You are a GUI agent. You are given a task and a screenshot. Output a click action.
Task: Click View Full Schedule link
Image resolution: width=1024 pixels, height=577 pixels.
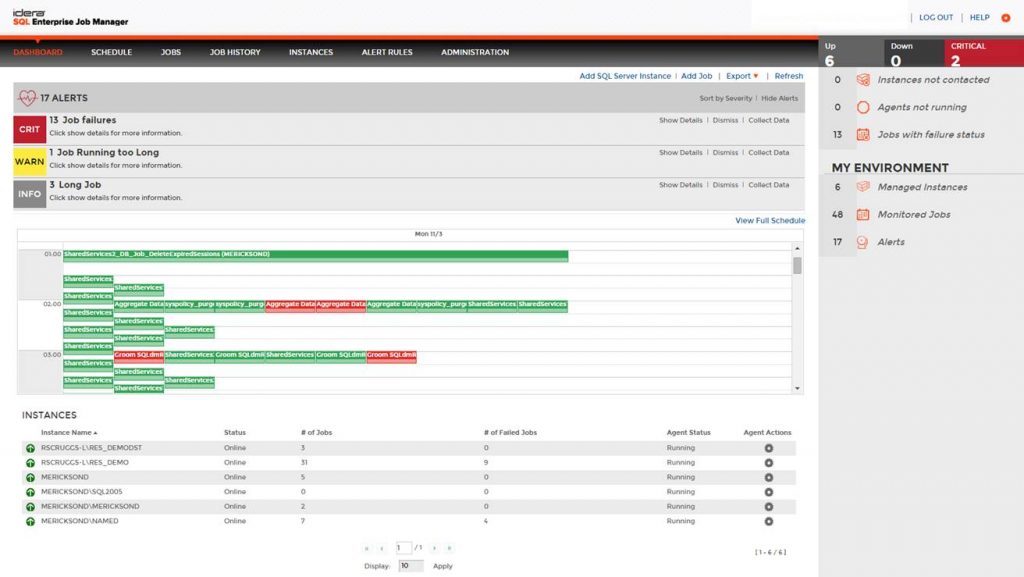coord(770,221)
